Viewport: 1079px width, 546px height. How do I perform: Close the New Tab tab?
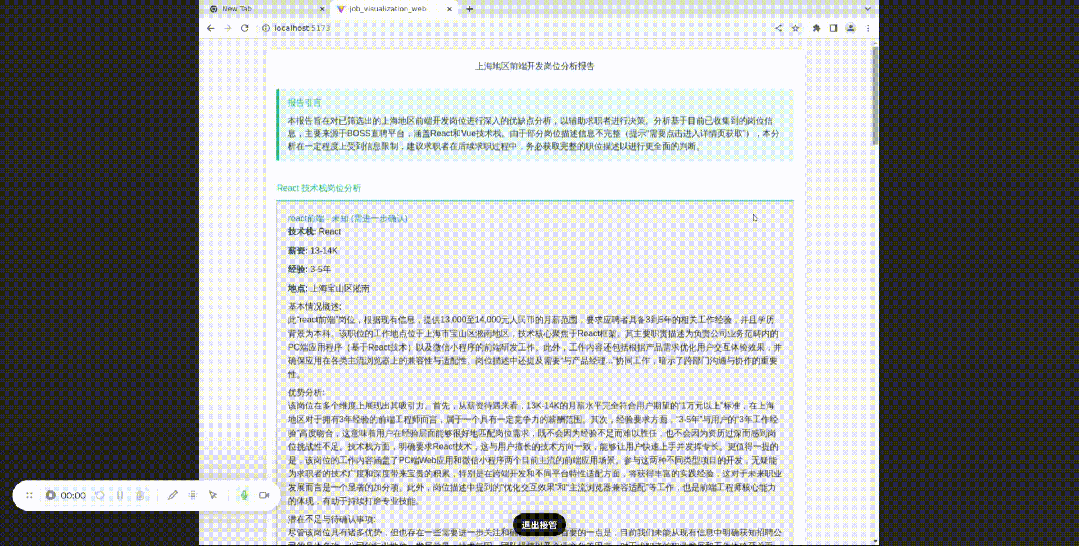coord(322,9)
